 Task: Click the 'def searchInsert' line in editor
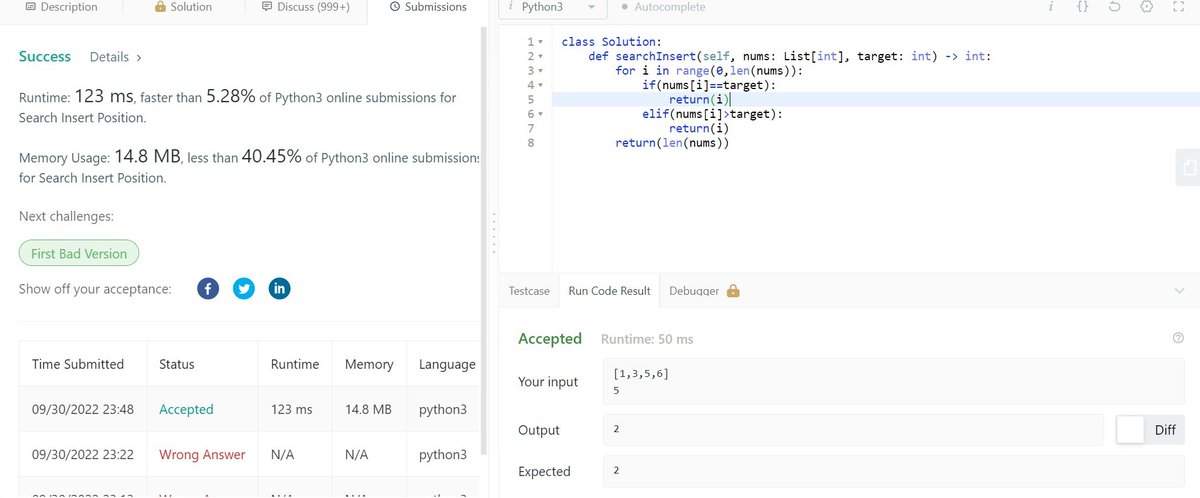pos(790,56)
